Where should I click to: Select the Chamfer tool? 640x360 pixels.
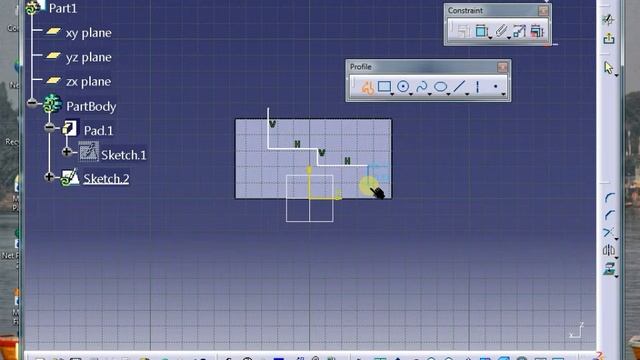tap(609, 215)
